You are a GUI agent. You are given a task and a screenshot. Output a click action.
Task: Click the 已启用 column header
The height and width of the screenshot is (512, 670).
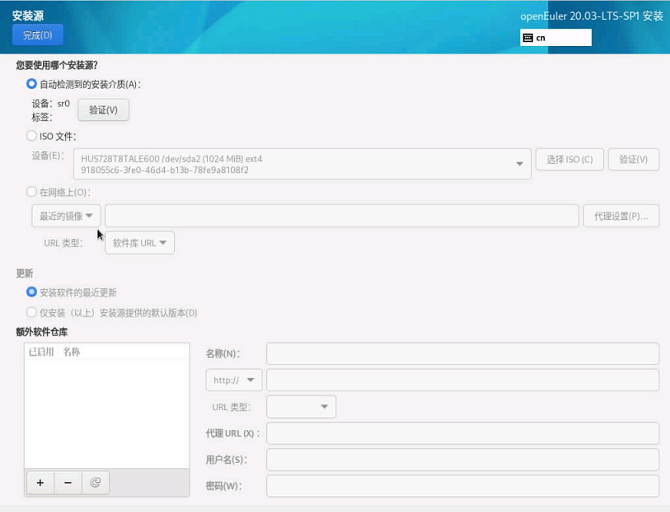click(41, 352)
